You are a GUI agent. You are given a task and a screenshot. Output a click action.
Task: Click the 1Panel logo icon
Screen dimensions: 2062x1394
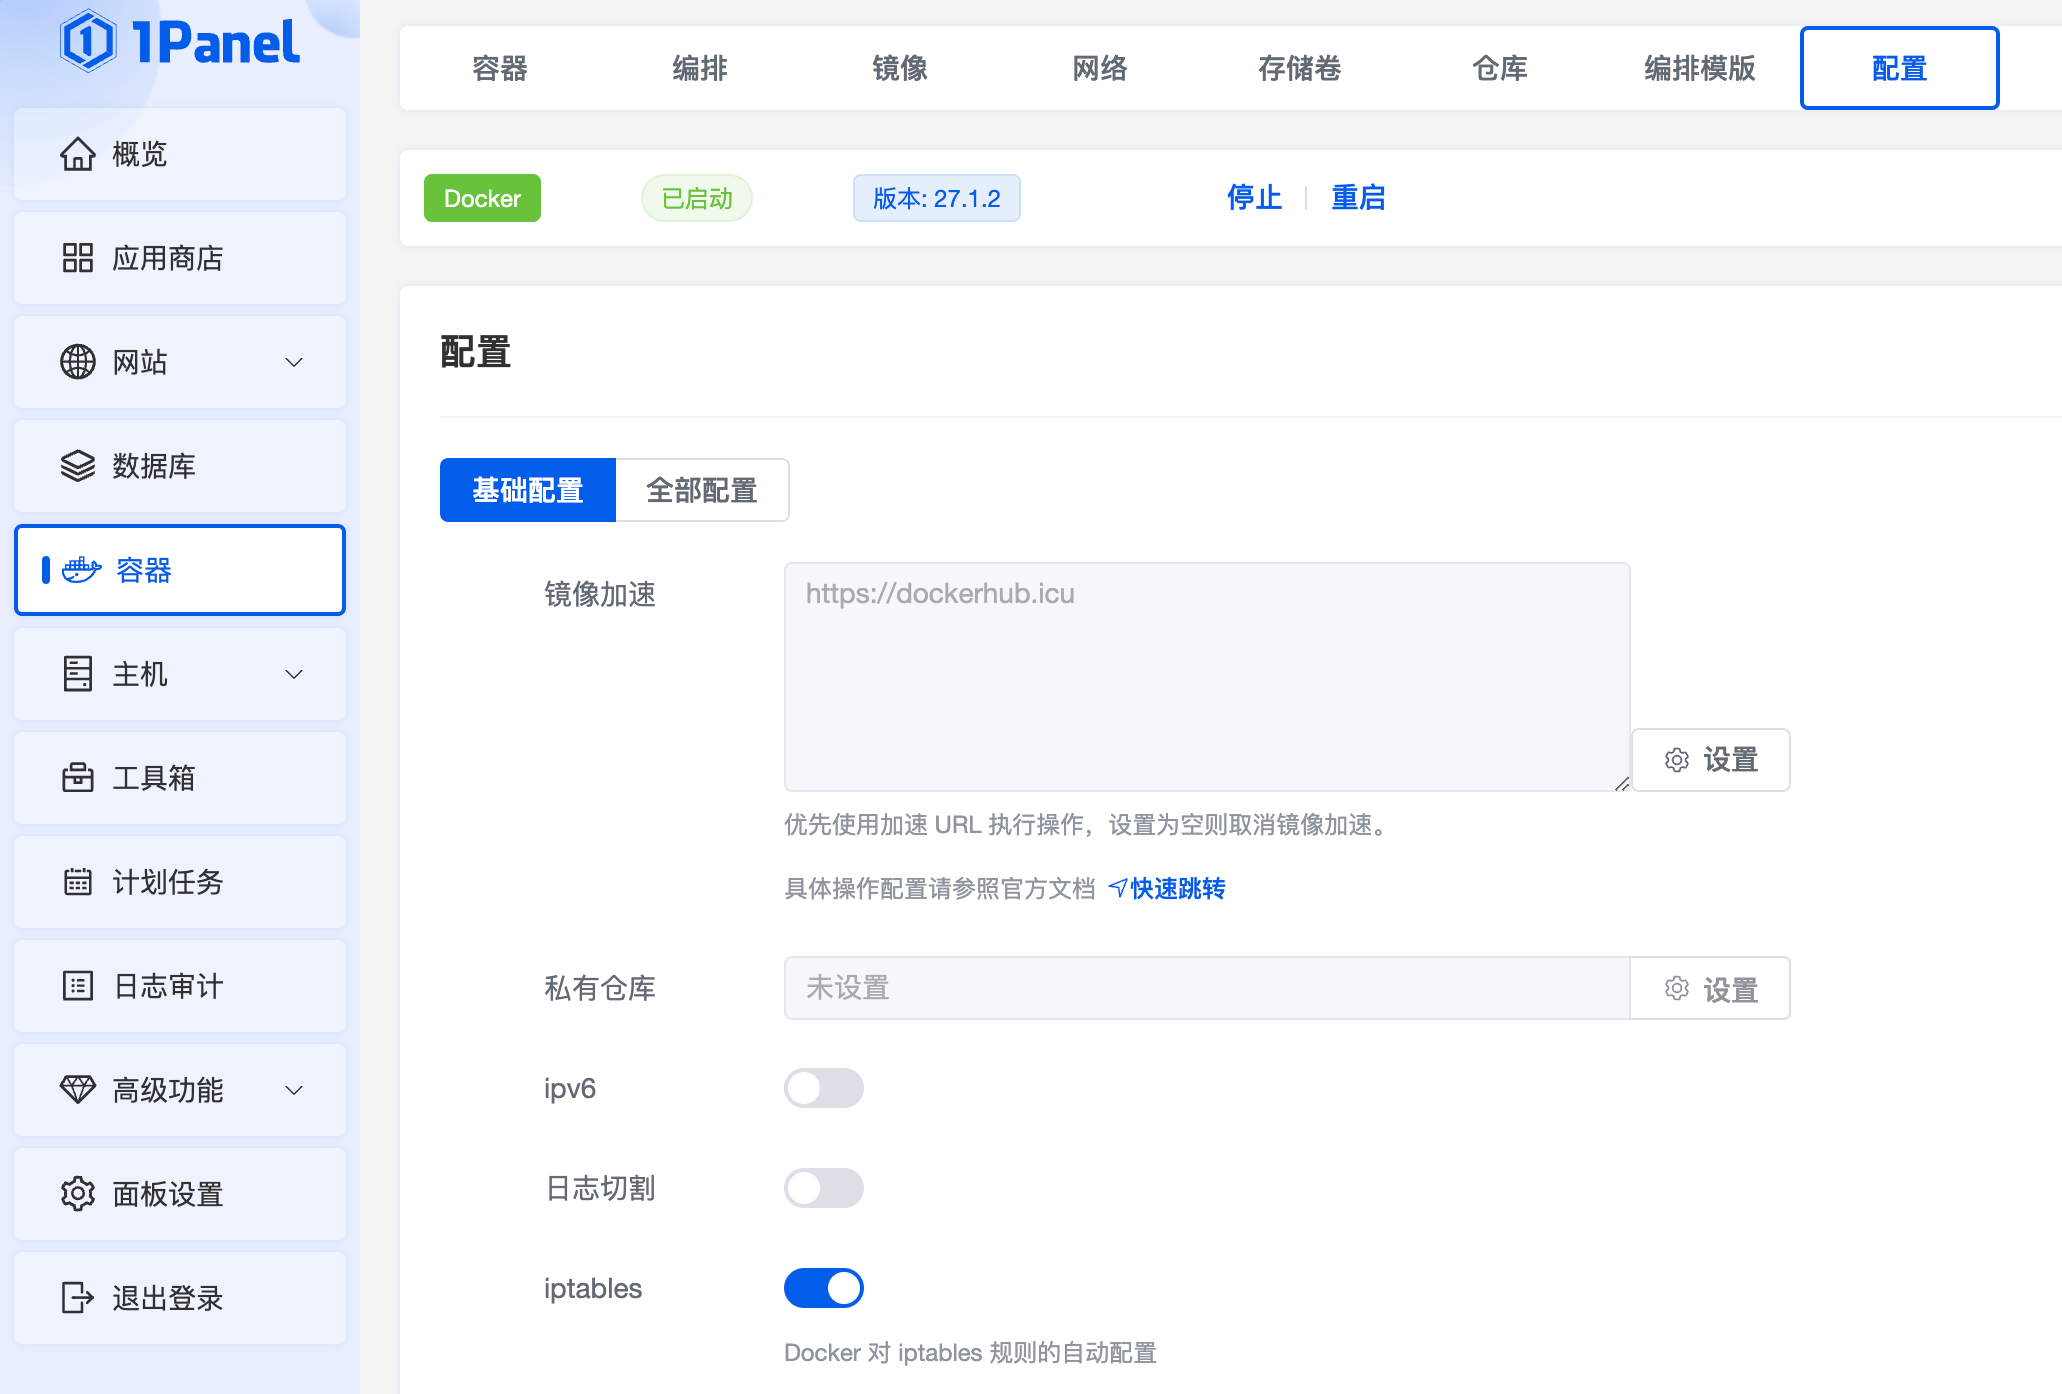pyautogui.click(x=88, y=41)
